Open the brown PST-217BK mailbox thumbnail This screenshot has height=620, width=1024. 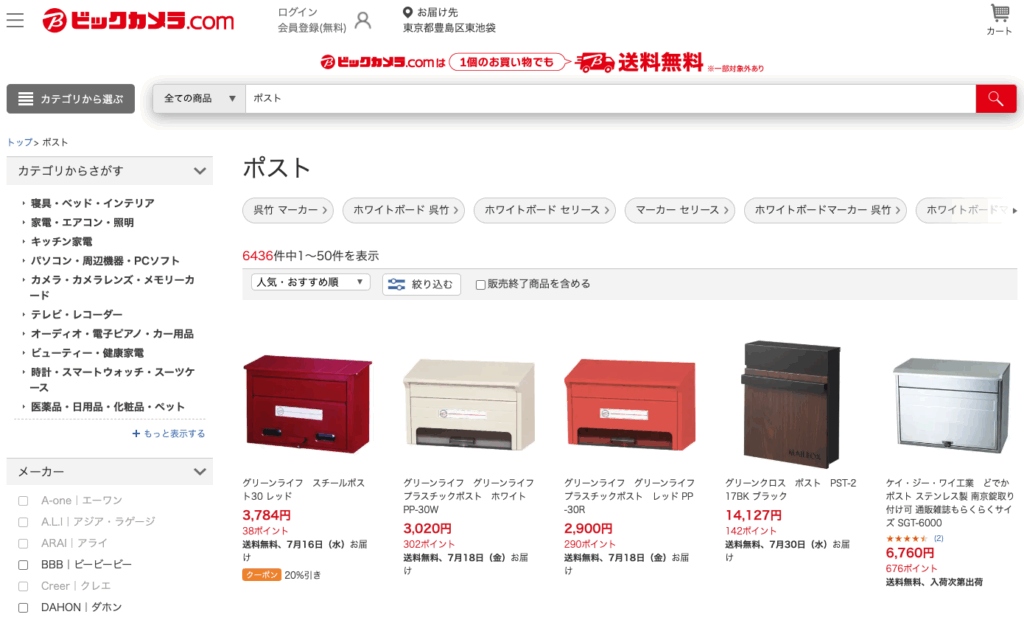pyautogui.click(x=791, y=404)
